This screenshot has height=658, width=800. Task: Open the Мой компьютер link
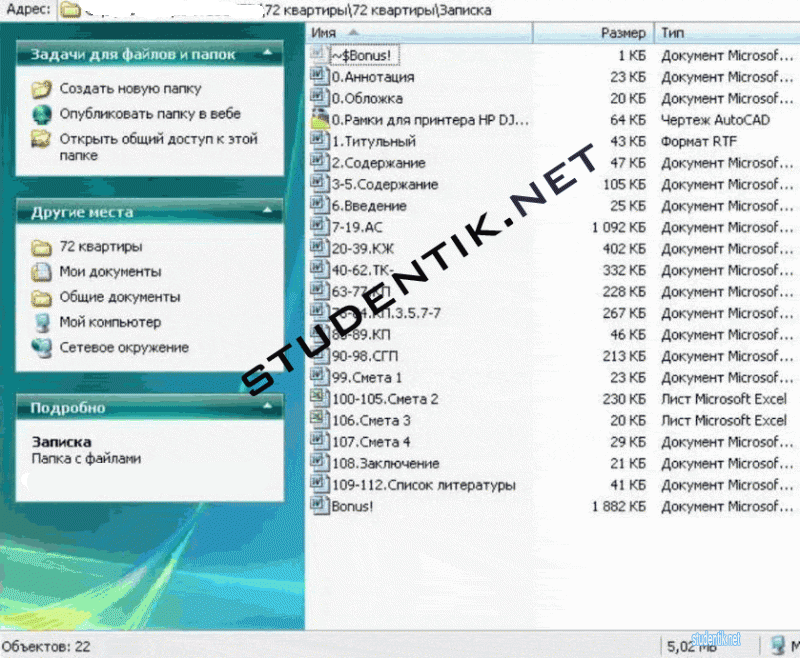(110, 322)
